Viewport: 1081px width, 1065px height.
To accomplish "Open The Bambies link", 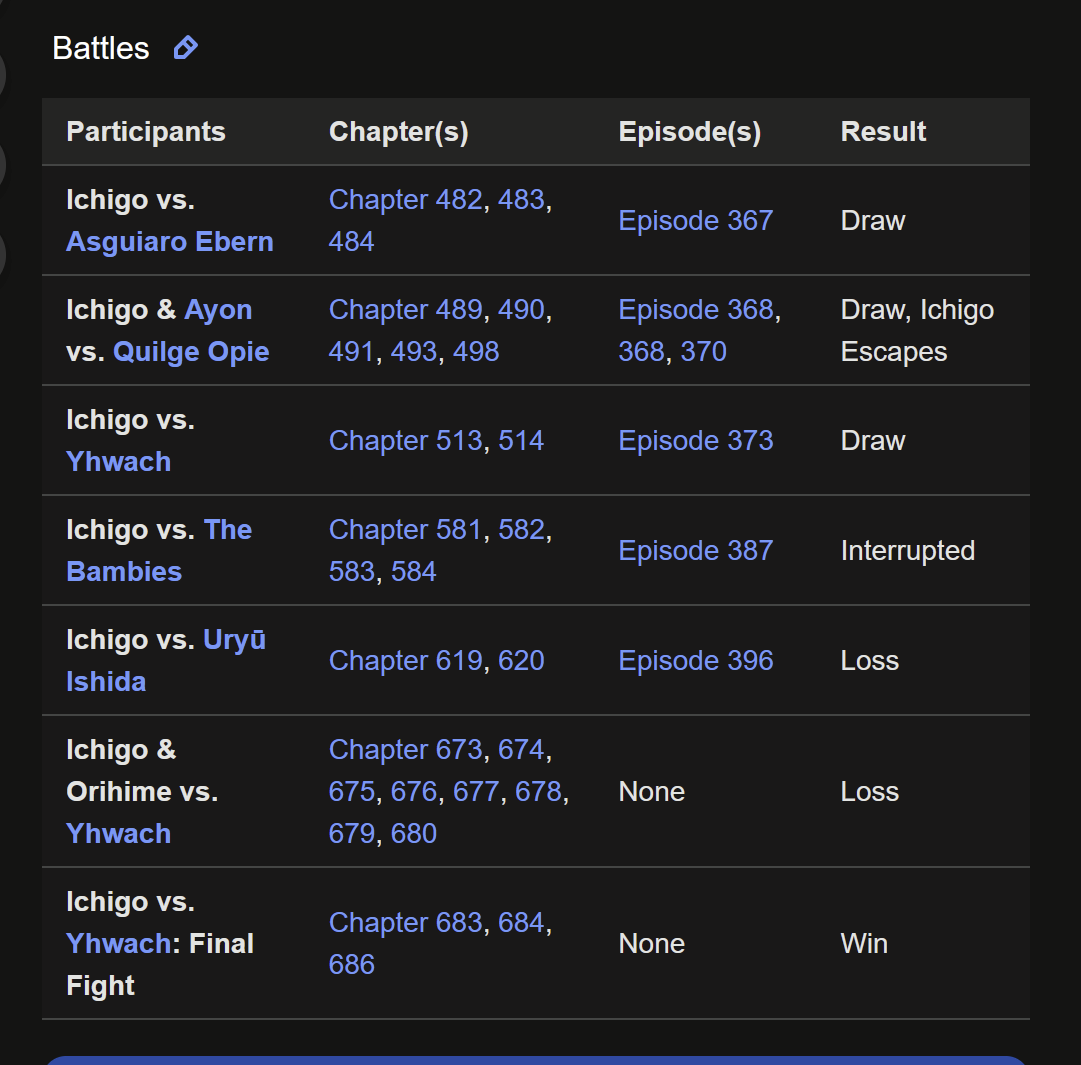I will point(159,551).
